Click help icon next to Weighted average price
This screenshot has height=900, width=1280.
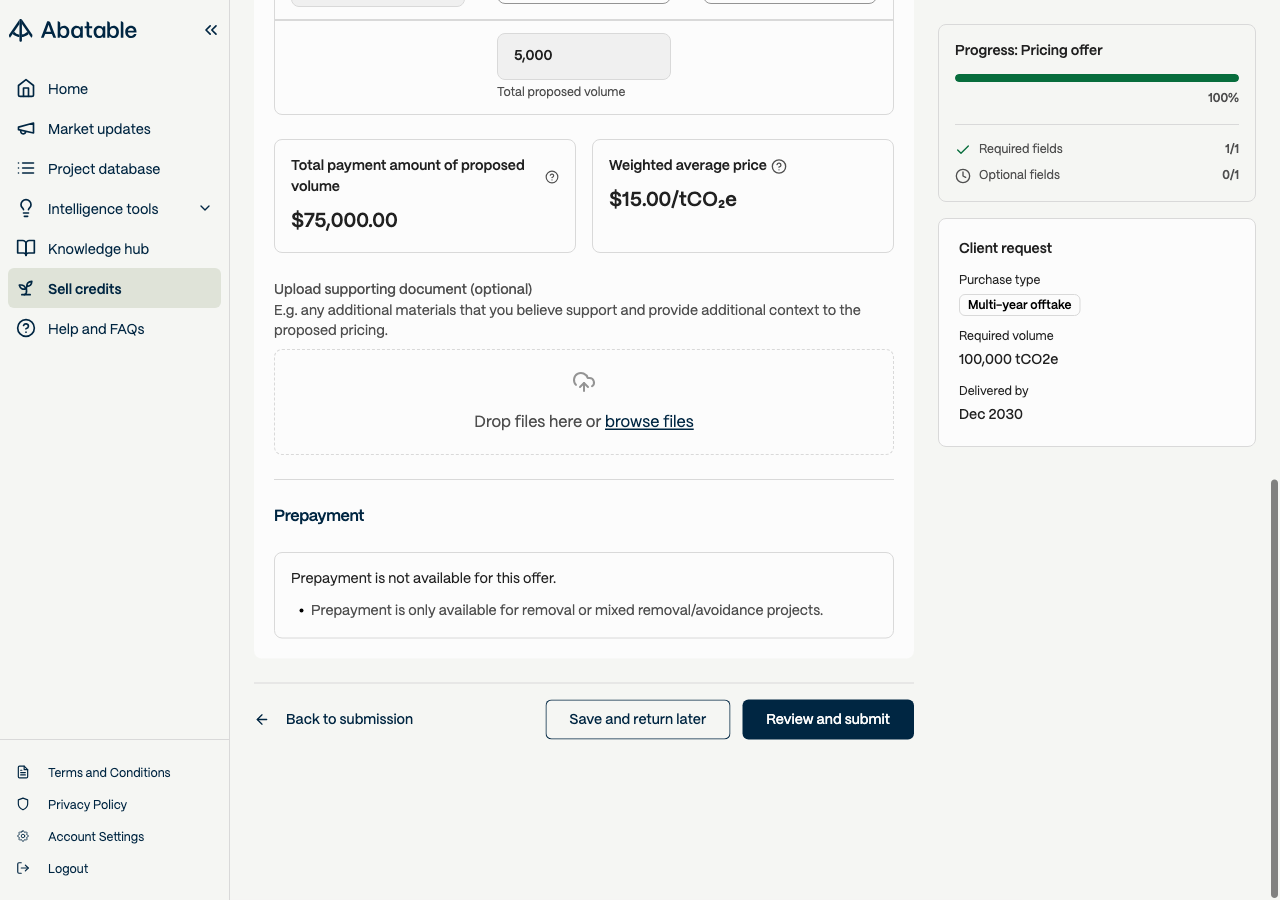tap(779, 166)
